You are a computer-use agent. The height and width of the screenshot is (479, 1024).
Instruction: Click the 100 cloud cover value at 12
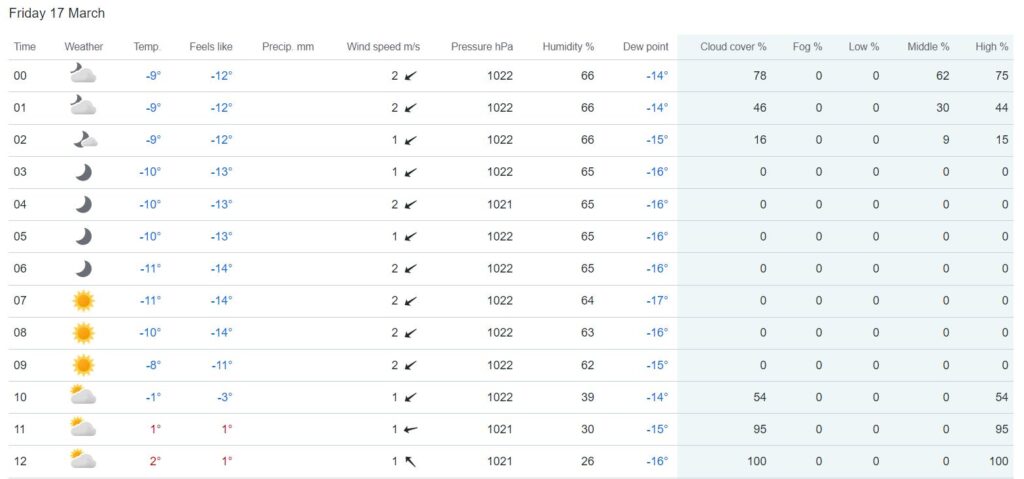(x=756, y=461)
